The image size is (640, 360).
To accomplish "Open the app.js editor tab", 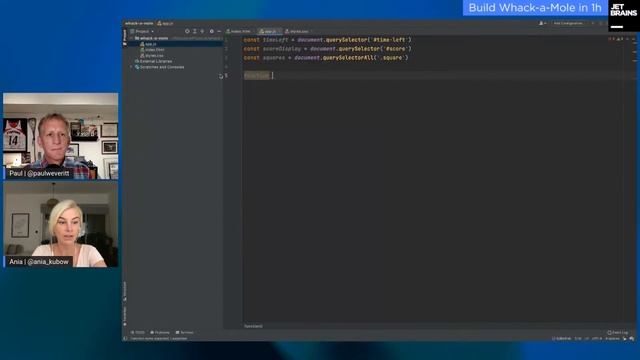I will (x=269, y=31).
